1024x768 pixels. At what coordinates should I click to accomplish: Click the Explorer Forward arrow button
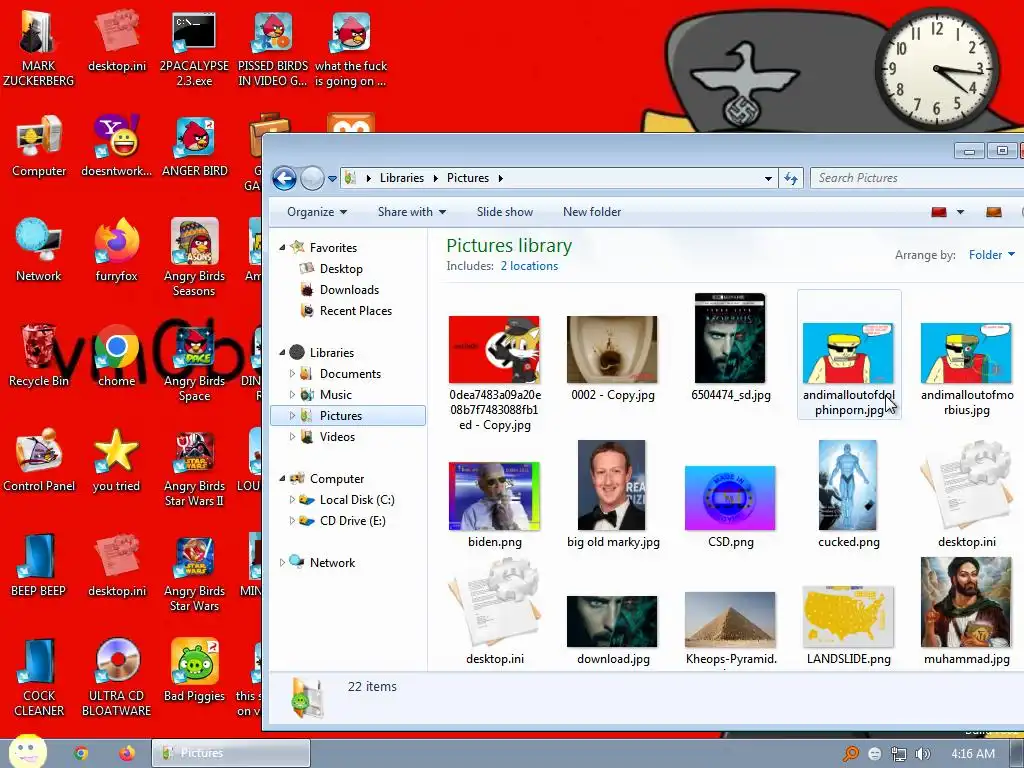pyautogui.click(x=312, y=178)
